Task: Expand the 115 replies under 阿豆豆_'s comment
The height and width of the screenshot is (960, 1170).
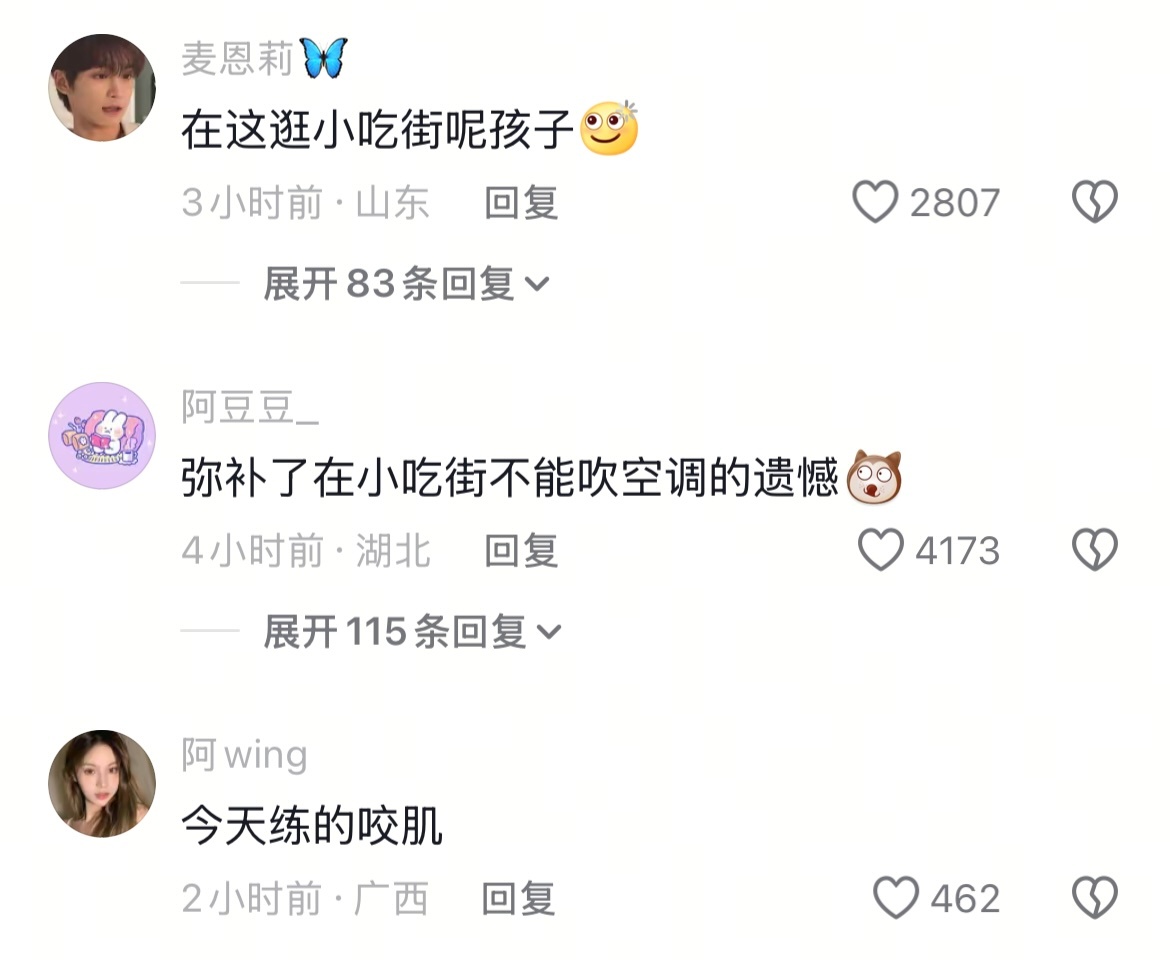Action: point(412,632)
